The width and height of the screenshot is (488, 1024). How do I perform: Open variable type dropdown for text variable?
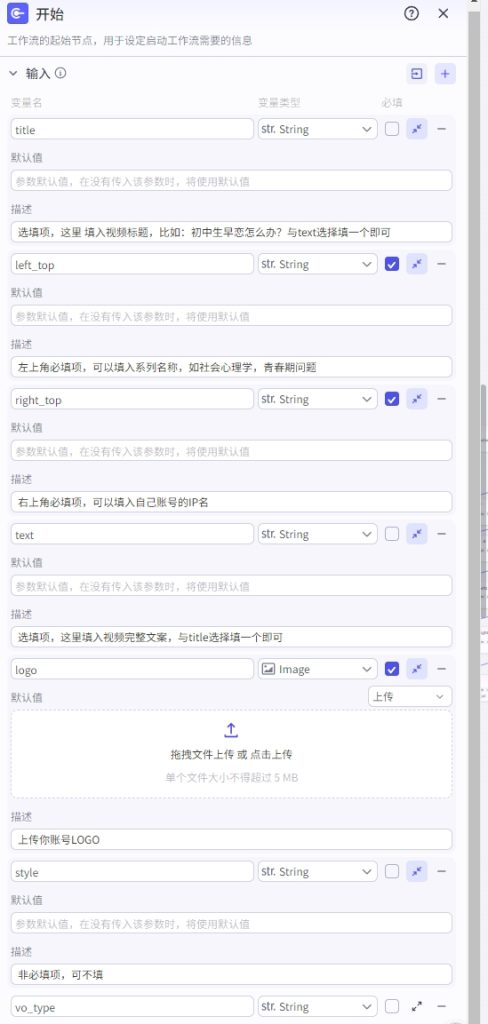pos(317,534)
